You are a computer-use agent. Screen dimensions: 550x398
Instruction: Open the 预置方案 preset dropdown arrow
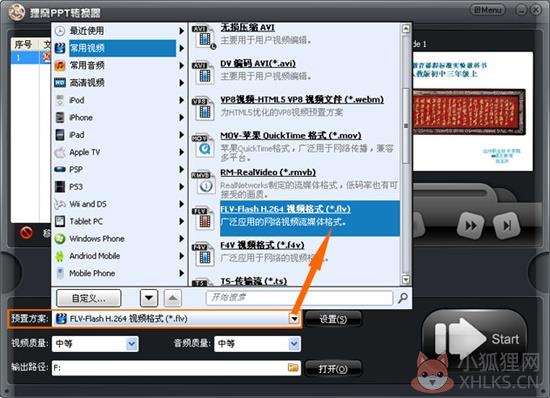tap(294, 319)
